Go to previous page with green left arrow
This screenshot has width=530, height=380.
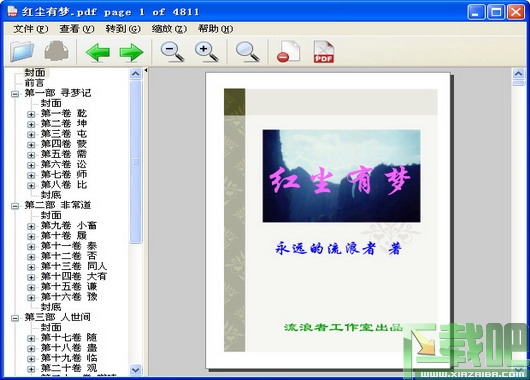pyautogui.click(x=98, y=52)
